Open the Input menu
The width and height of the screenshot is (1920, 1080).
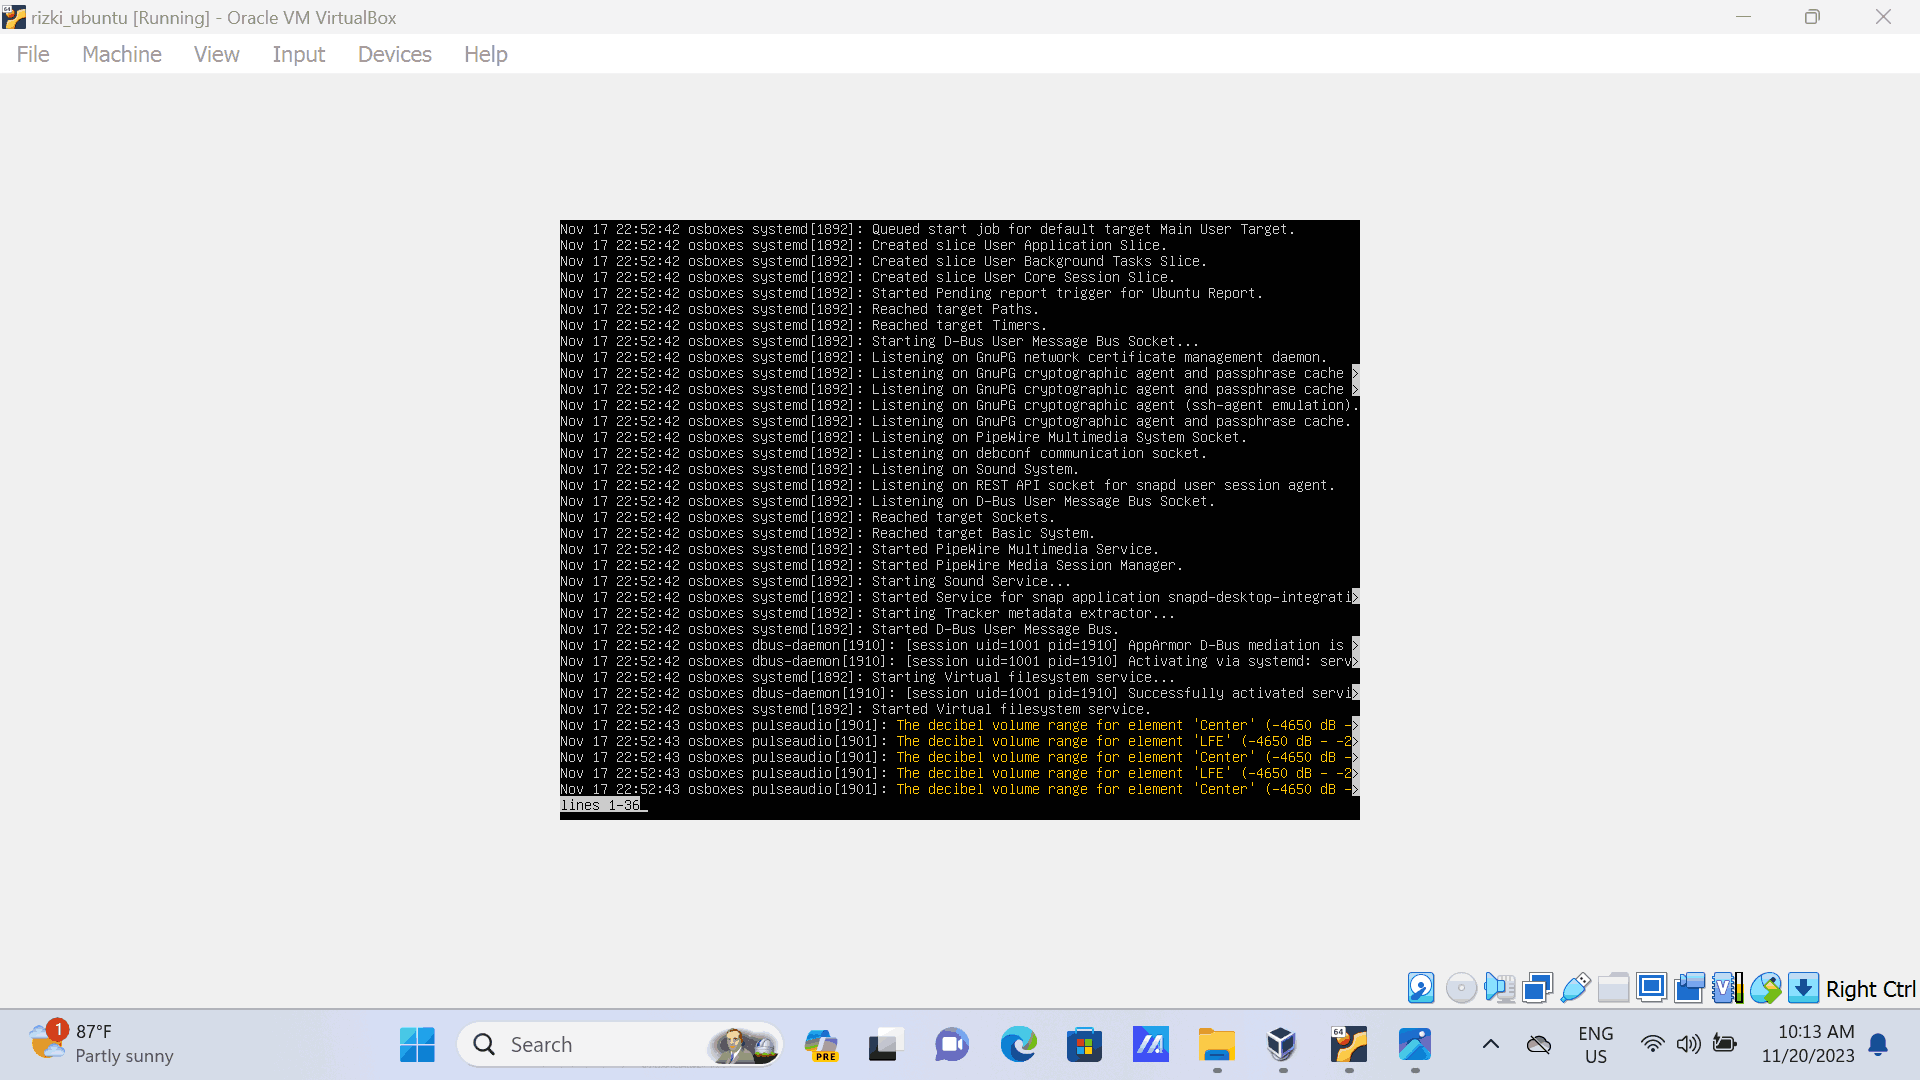click(298, 54)
